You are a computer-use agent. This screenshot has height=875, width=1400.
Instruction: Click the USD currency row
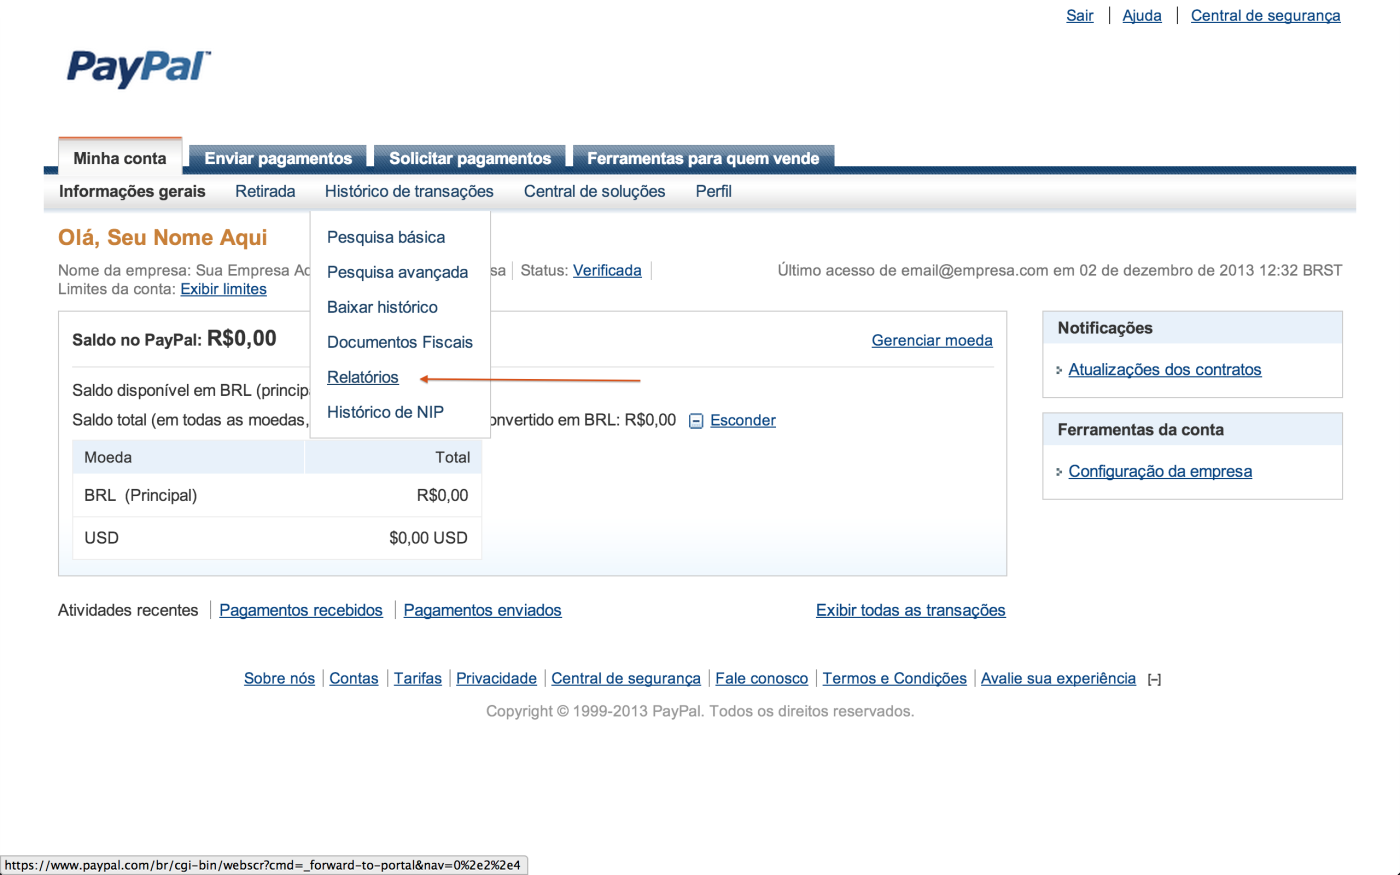click(x=277, y=538)
